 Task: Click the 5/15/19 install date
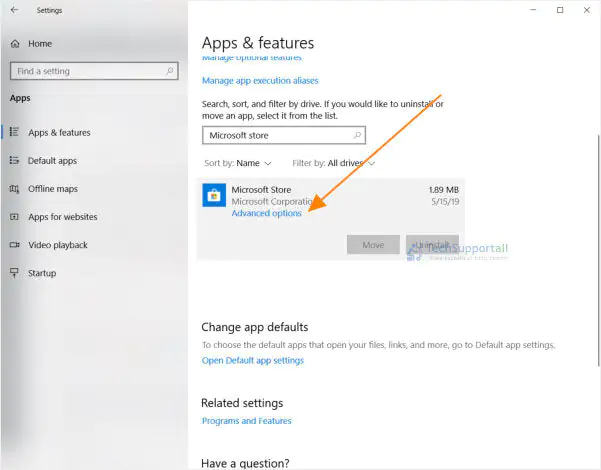(x=445, y=202)
